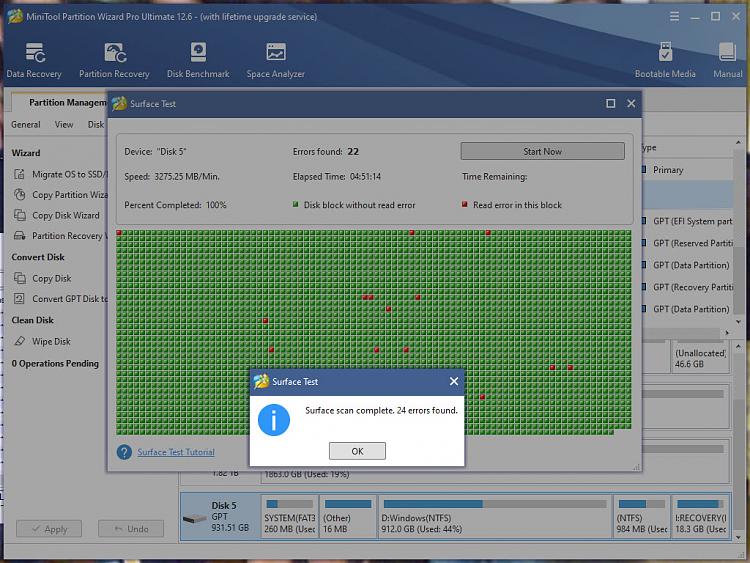Click the first red error block at top-left of grid

point(119,232)
